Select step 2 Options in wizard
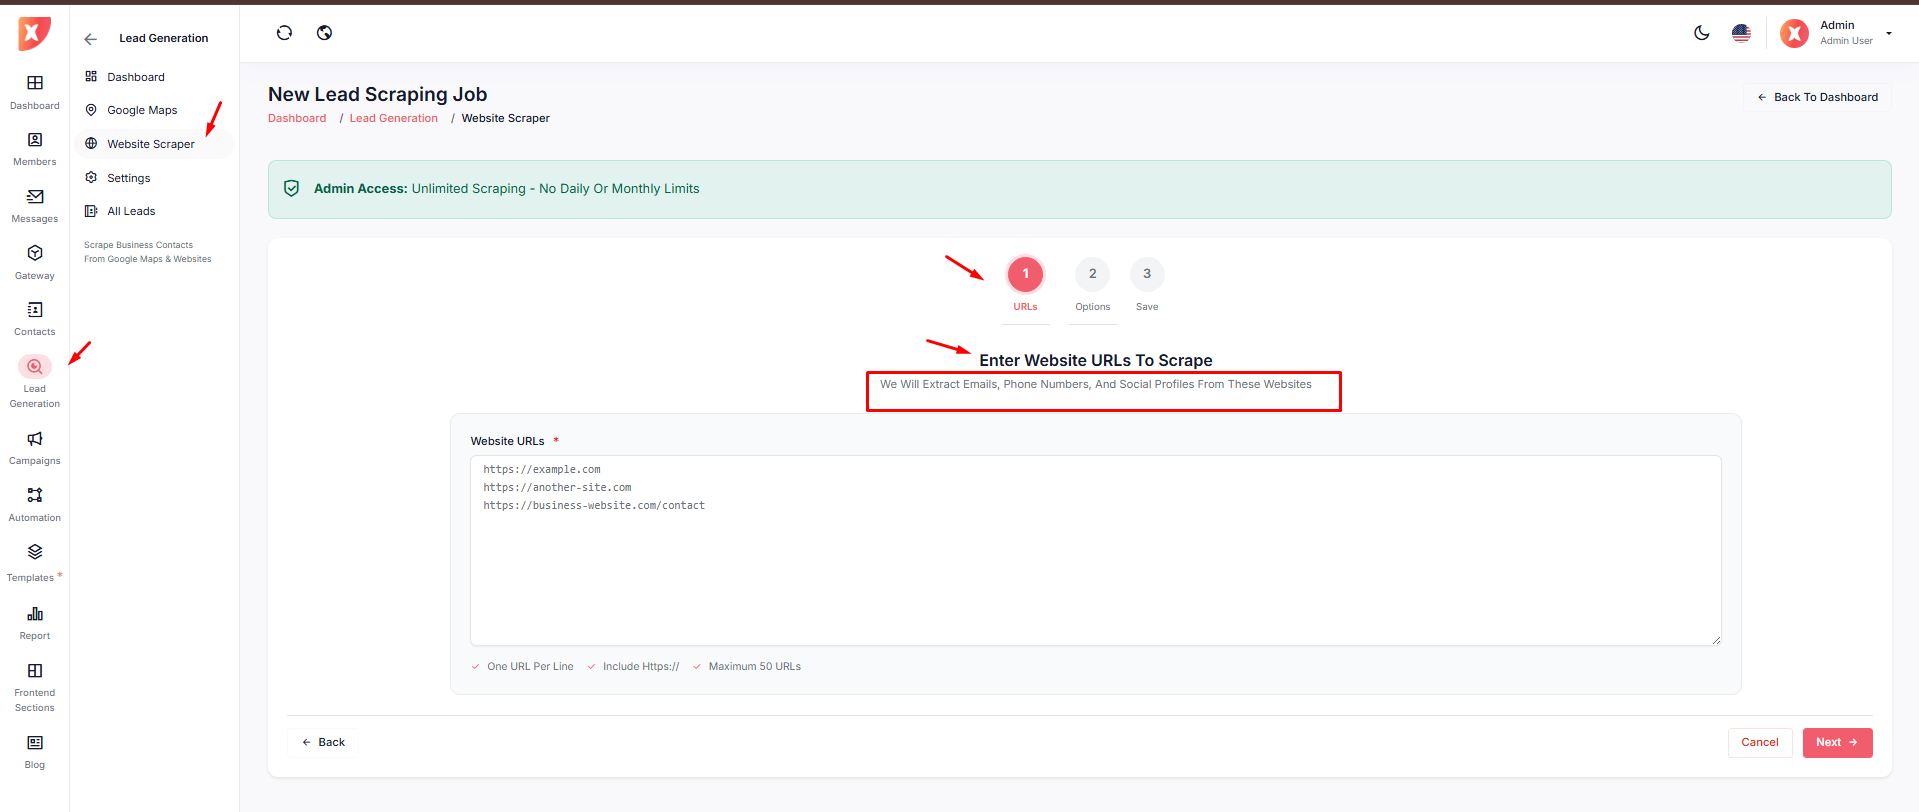This screenshot has width=1919, height=812. point(1092,274)
